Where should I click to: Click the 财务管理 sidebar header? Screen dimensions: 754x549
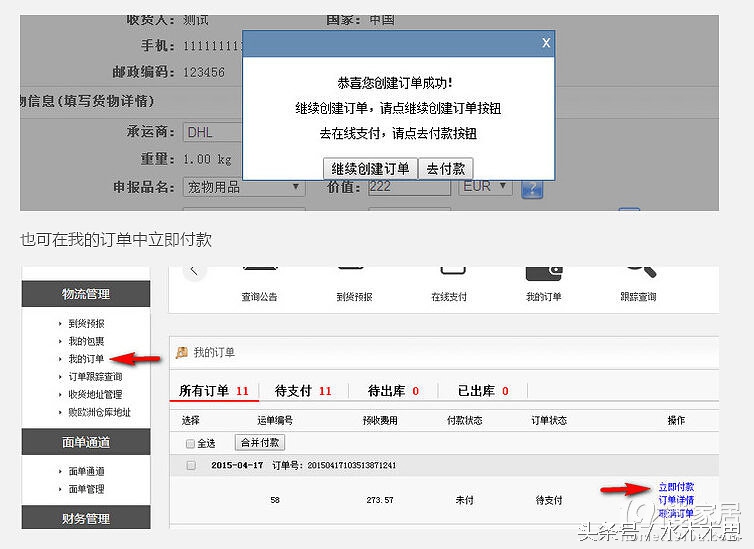(86, 518)
